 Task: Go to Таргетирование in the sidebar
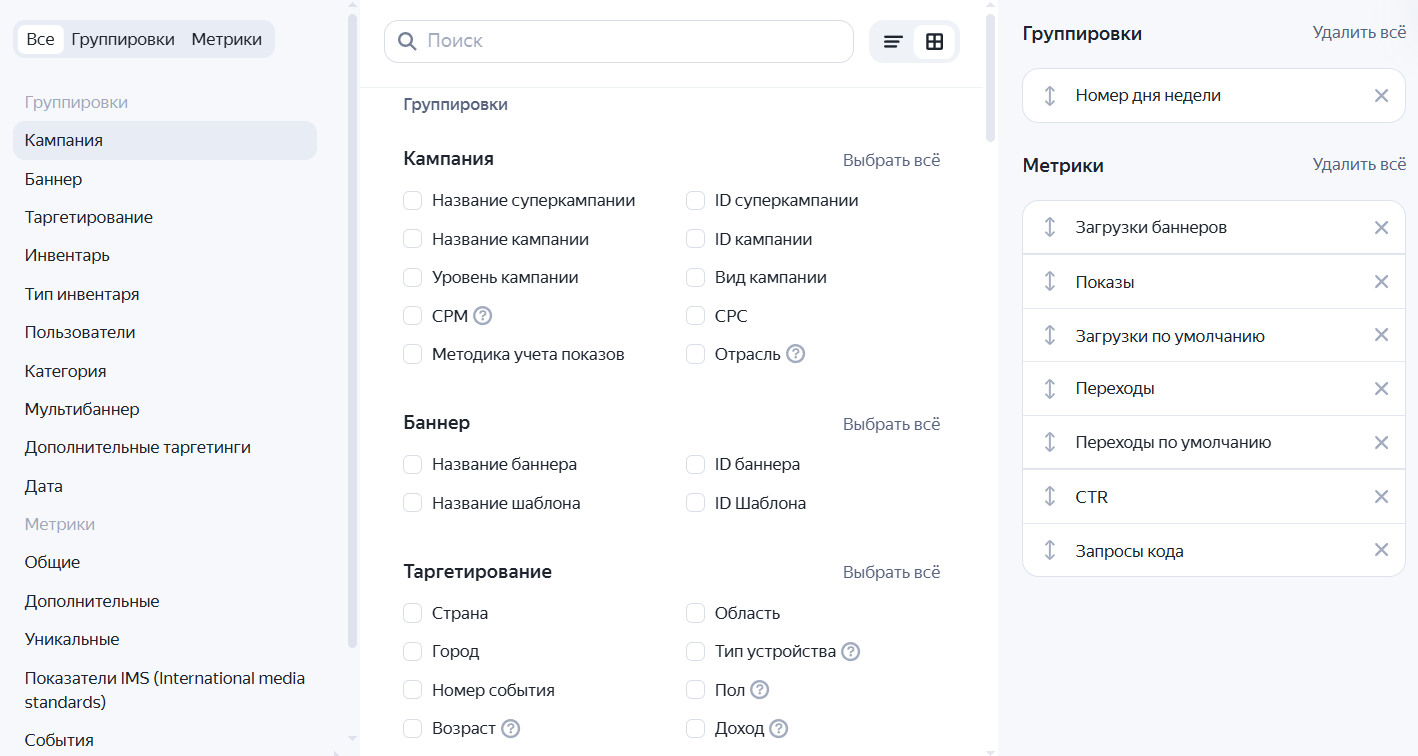(x=89, y=217)
